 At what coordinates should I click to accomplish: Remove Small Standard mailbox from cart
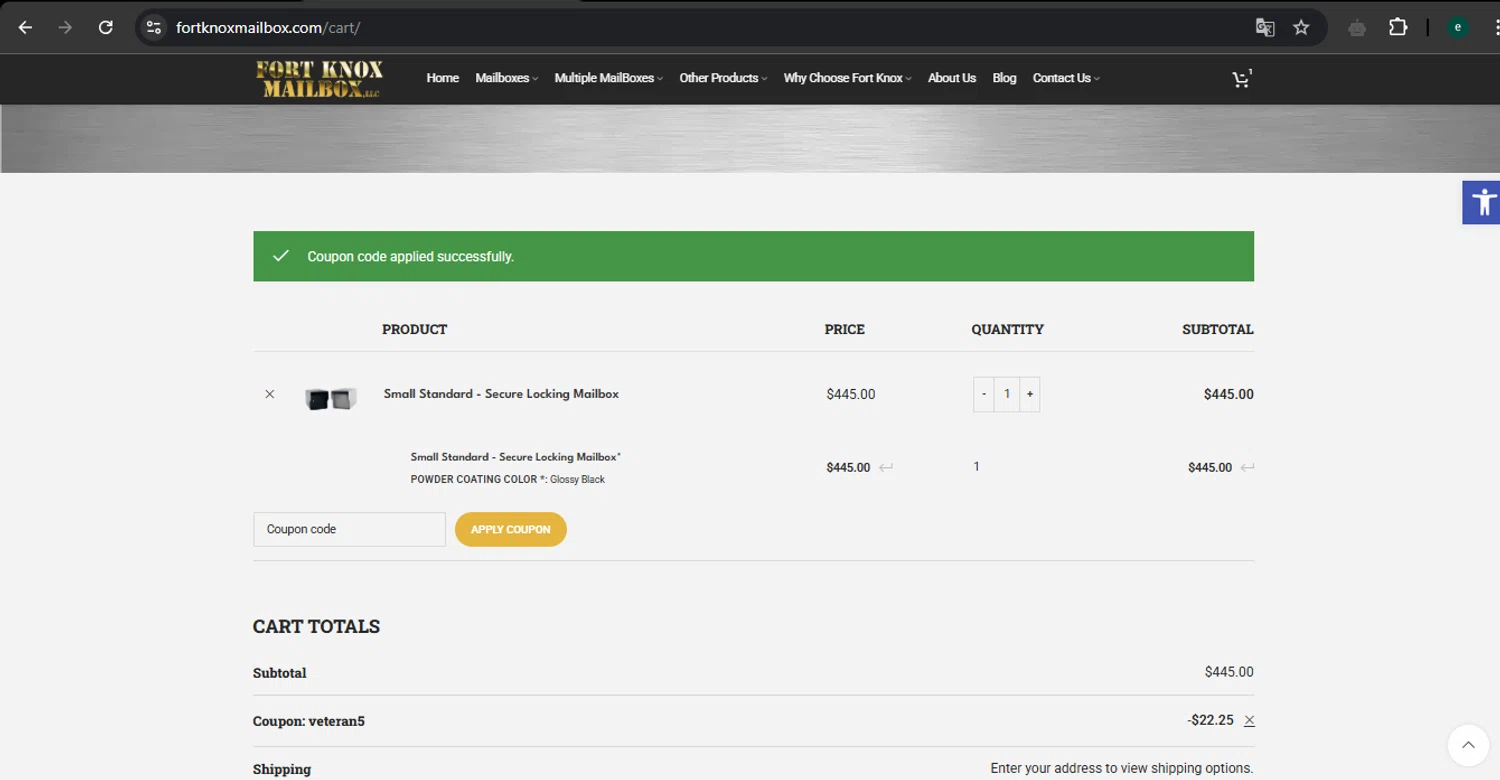point(269,394)
